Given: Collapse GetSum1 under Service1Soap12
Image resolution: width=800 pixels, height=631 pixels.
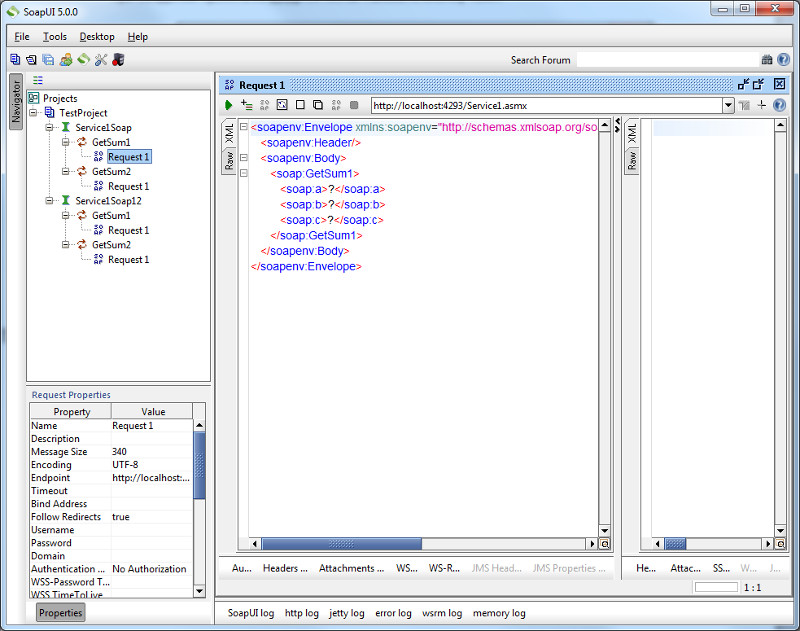Looking at the screenshot, I should [66, 215].
